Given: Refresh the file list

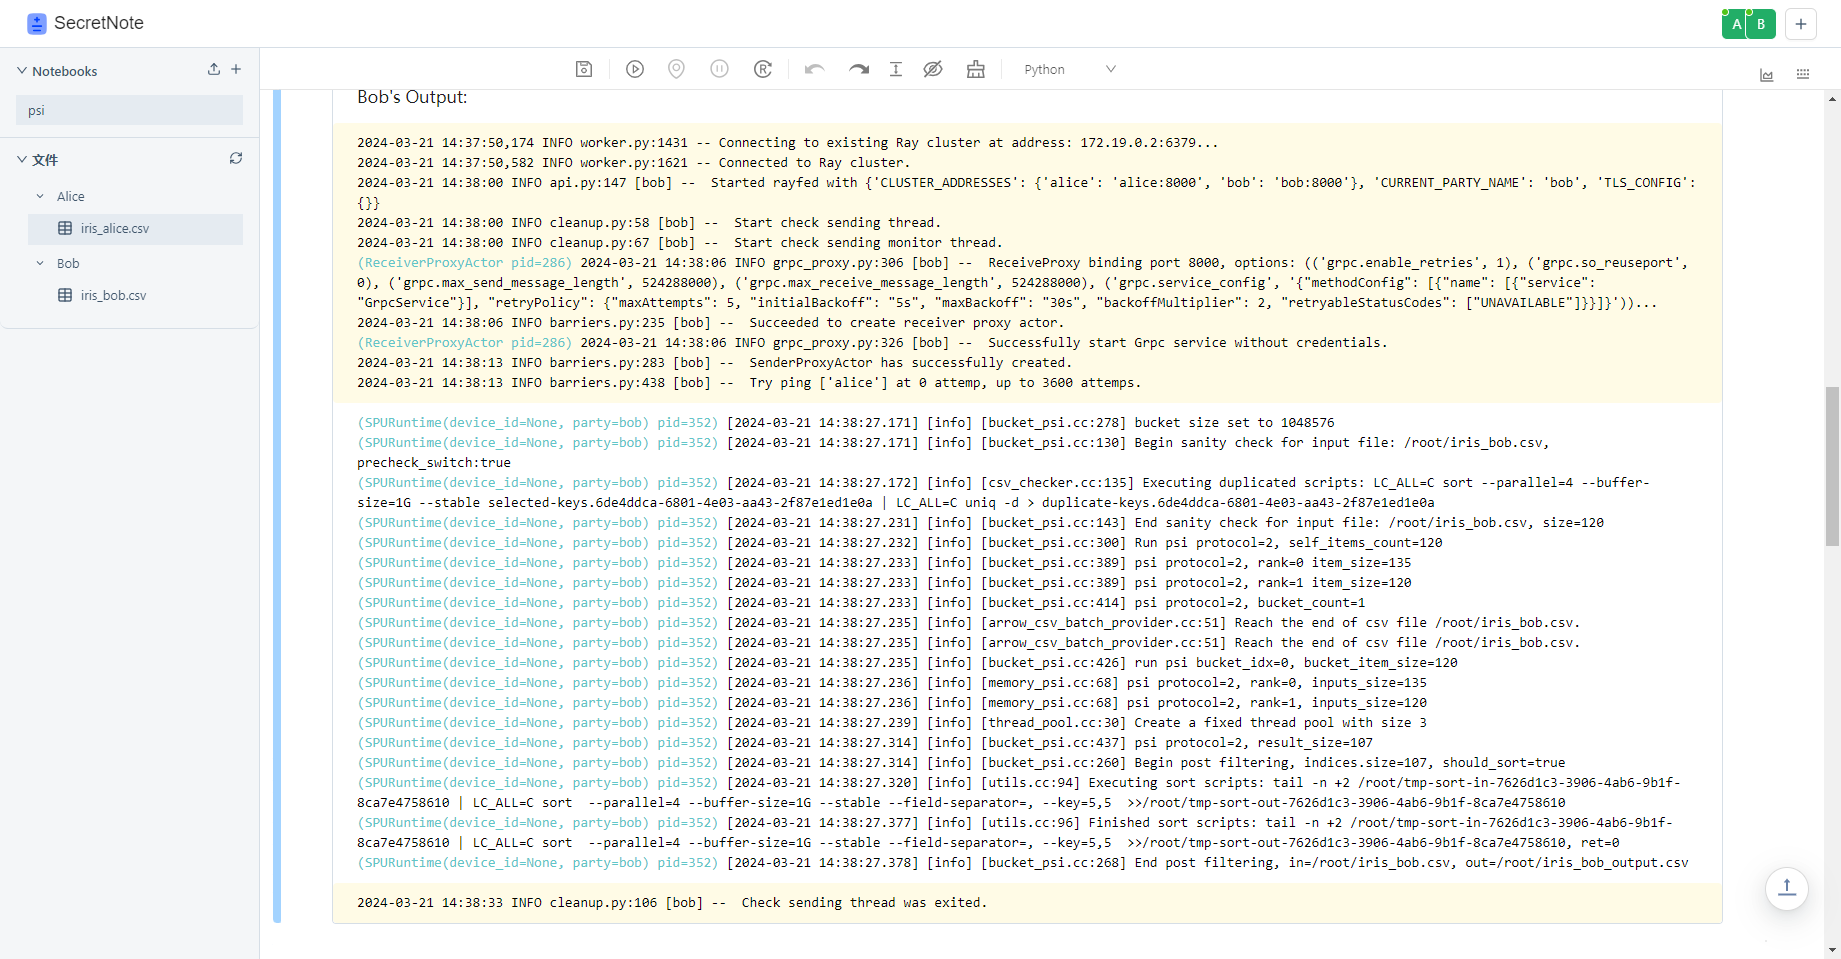Looking at the screenshot, I should (x=236, y=158).
